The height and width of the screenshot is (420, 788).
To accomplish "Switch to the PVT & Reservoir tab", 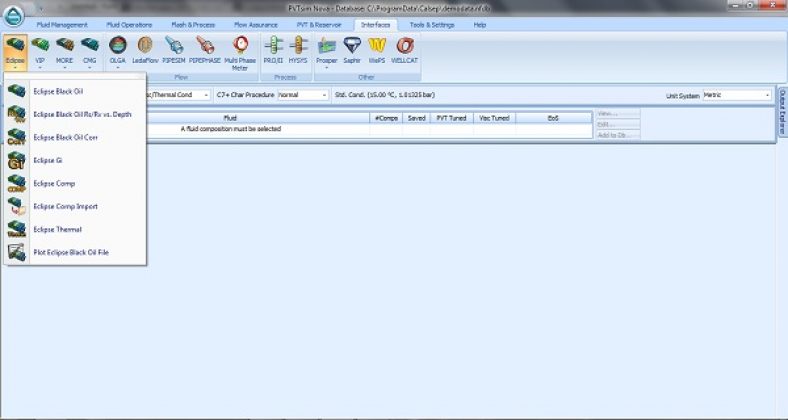I will click(319, 25).
